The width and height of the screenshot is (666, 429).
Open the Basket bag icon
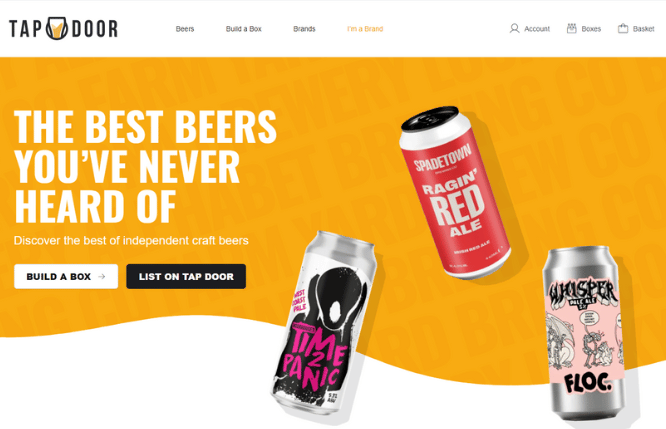click(623, 28)
